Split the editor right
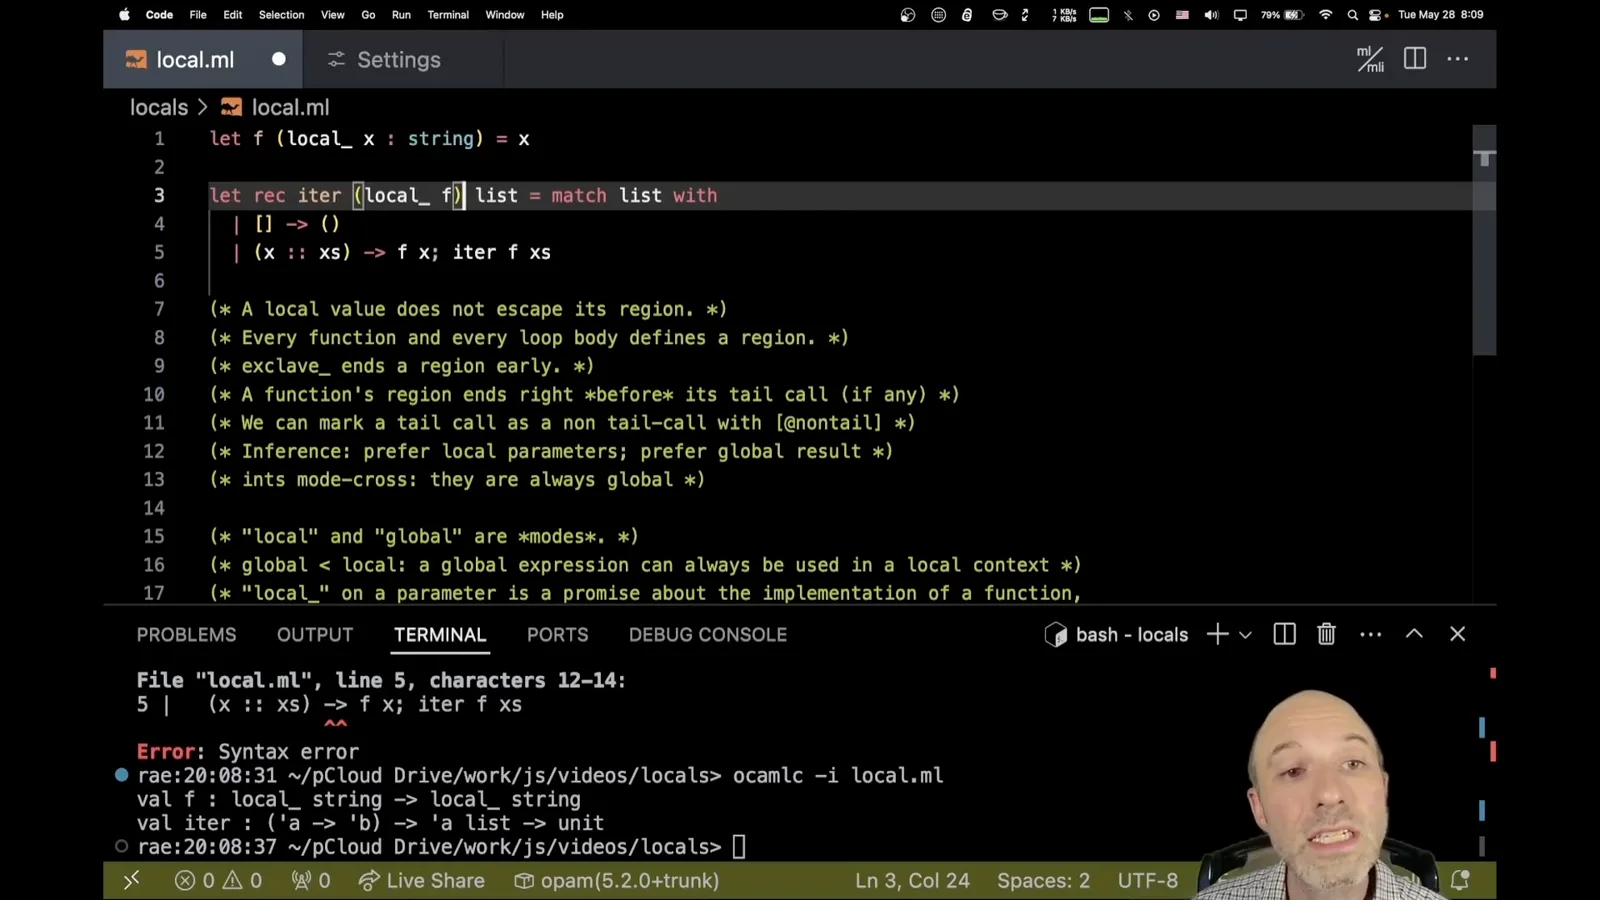The height and width of the screenshot is (900, 1600). 1415,59
